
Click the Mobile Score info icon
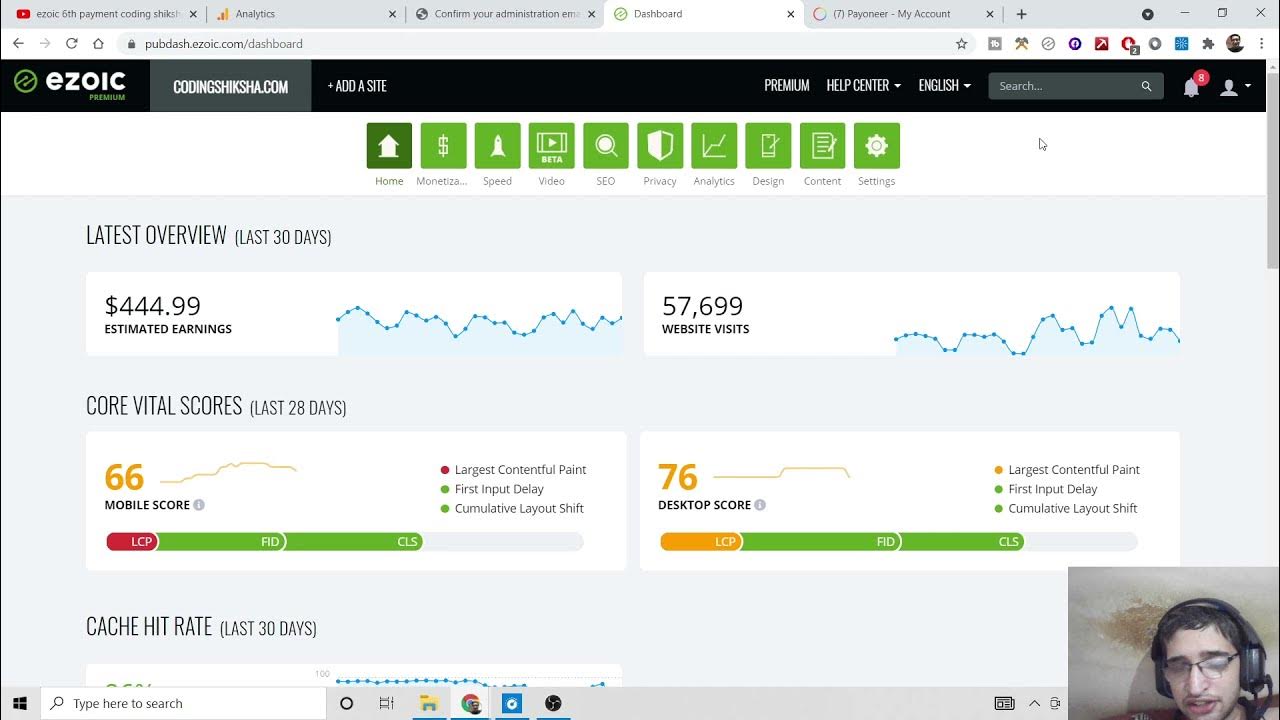click(199, 505)
